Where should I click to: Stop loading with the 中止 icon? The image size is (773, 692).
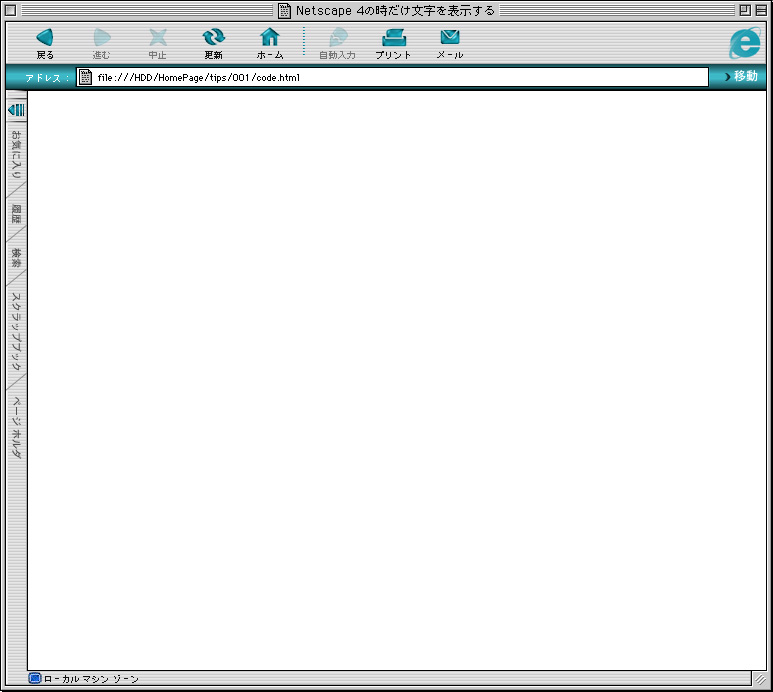point(158,37)
